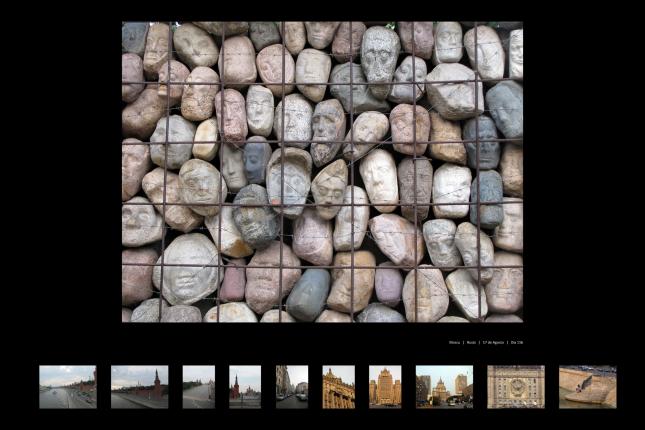Open the narrow thumbnail of the empty road
This screenshot has width=645, height=430.
[198, 386]
